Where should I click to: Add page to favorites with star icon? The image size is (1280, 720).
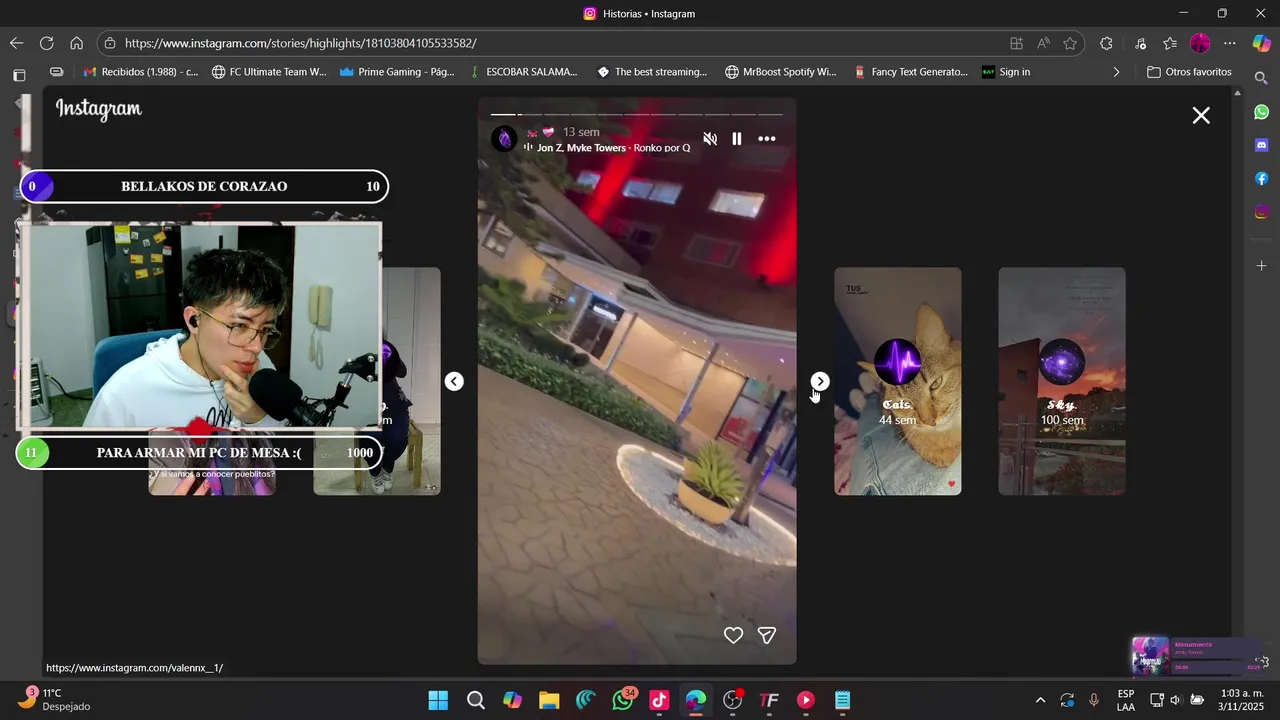point(1070,43)
